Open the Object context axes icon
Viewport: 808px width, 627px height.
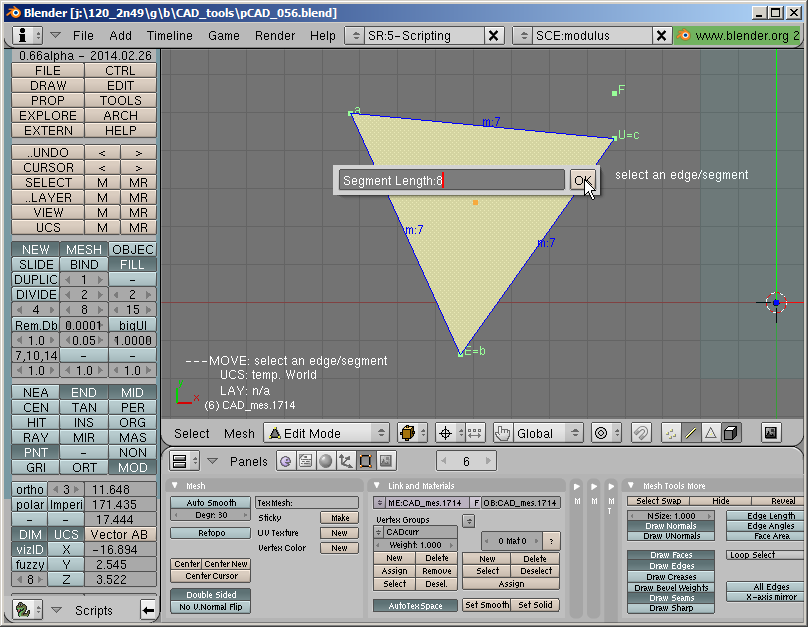pos(345,461)
